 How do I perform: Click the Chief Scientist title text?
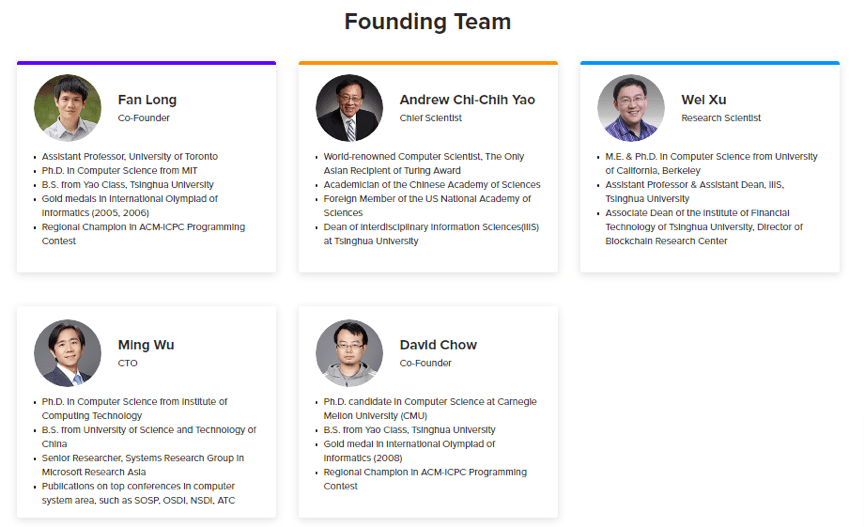(x=430, y=118)
